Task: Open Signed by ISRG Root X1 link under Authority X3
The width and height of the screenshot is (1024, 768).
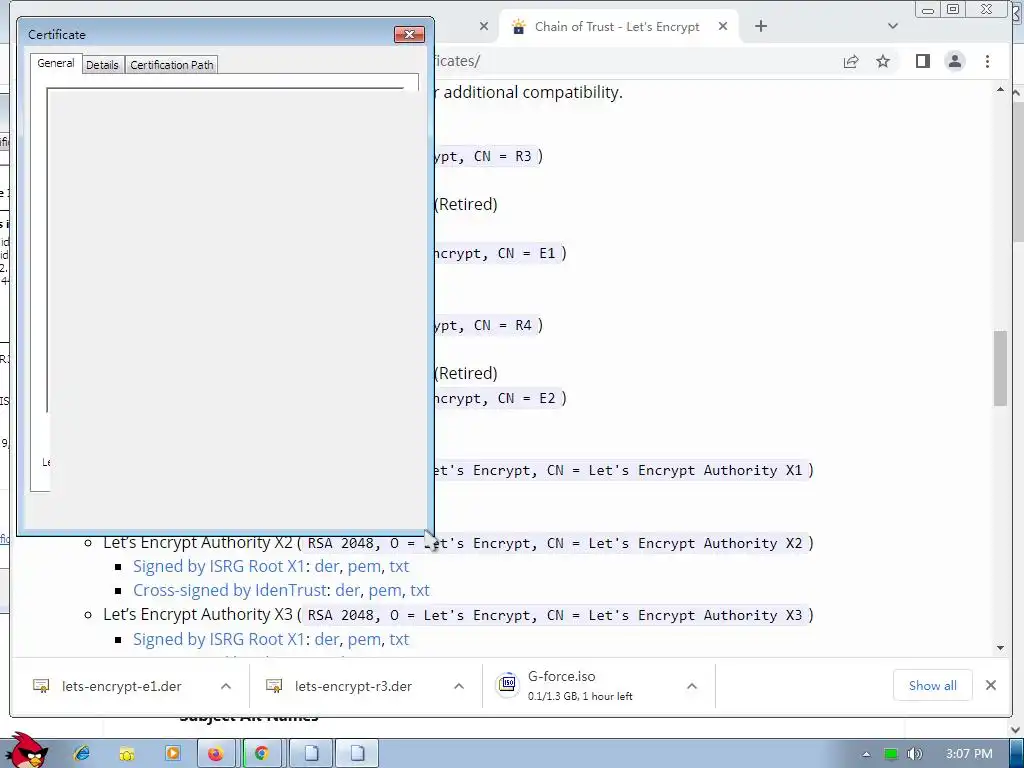Action: click(219, 639)
